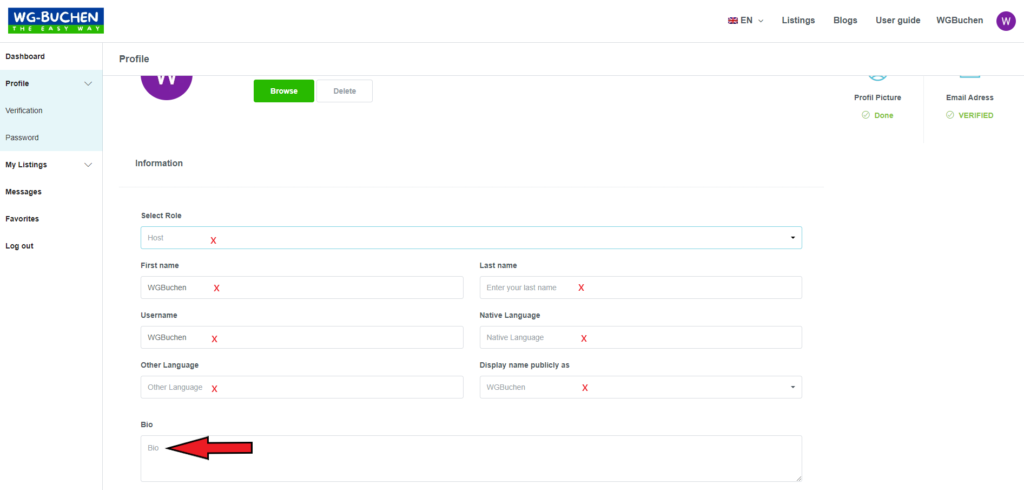Screen dimensions: 1024x490
Task: Open the Select Role dropdown
Action: (x=471, y=238)
